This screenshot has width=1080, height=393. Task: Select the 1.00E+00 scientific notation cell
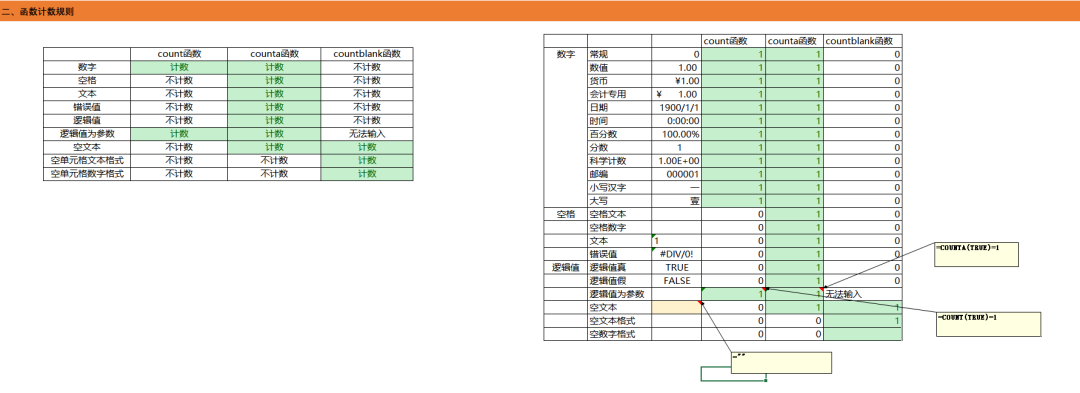[x=676, y=160]
